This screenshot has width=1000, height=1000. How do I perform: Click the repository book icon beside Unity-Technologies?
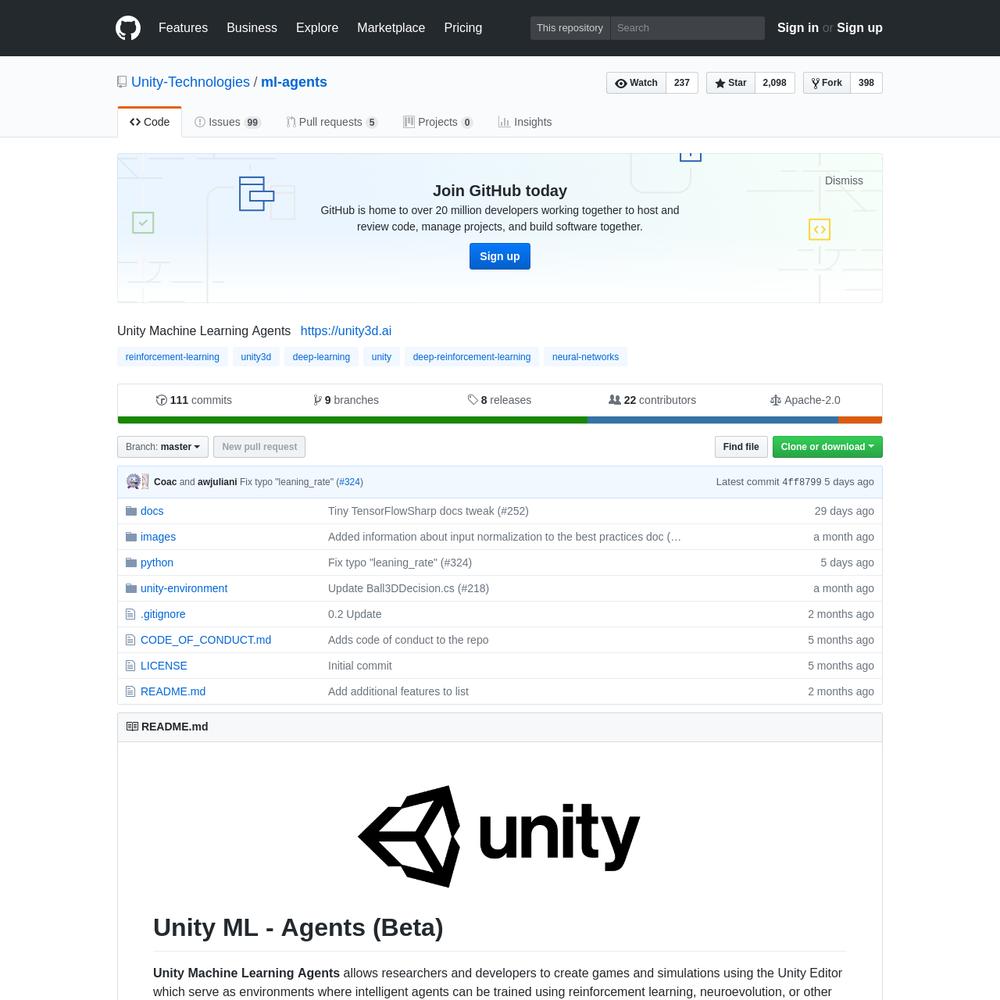[122, 82]
